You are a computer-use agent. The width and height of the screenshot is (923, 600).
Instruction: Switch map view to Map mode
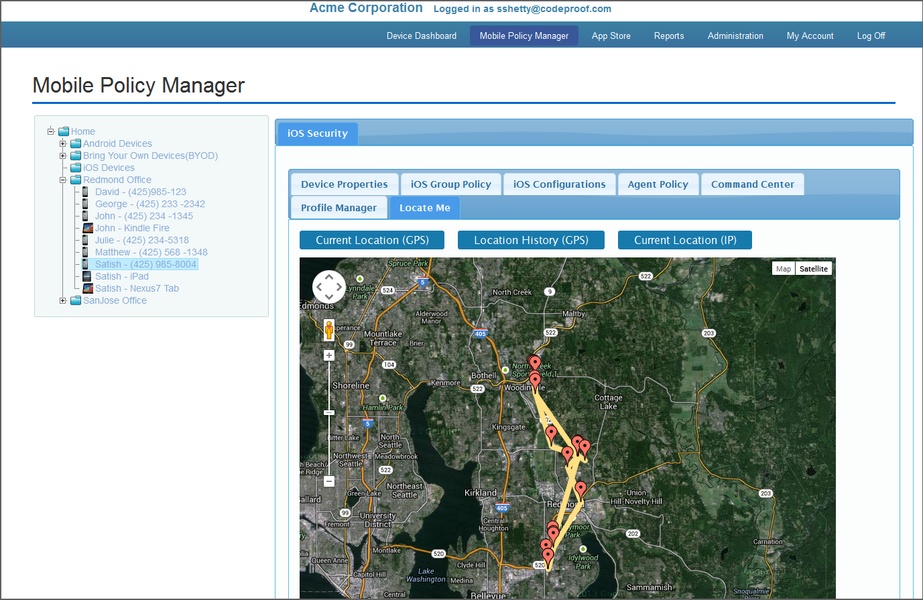point(783,268)
